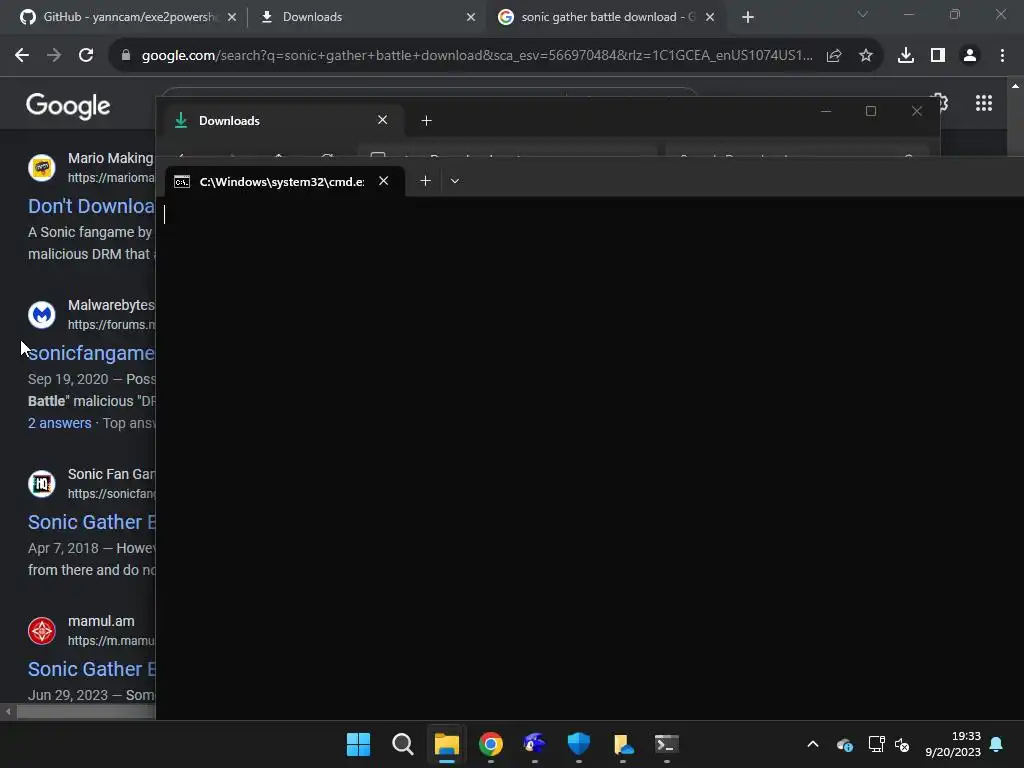The image size is (1024, 768).
Task: Click OneDrive cloud icon in tray
Action: (844, 744)
